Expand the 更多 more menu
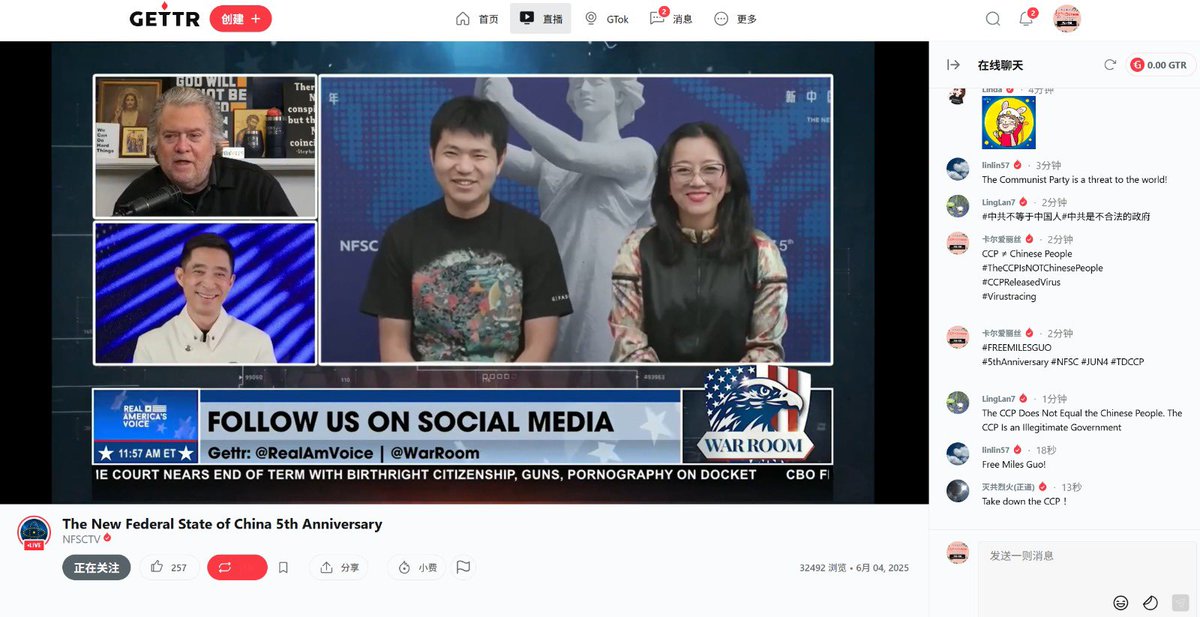 pos(735,19)
